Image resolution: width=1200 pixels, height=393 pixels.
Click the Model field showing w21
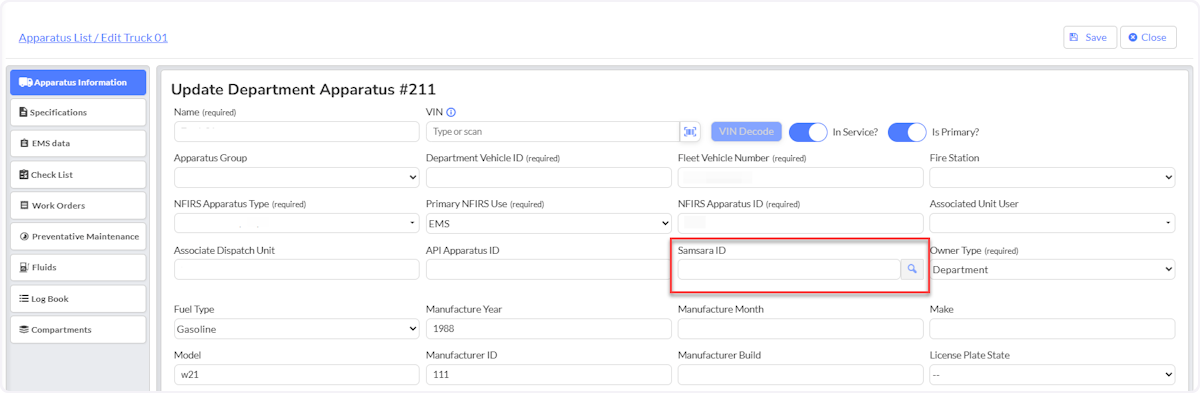pos(296,374)
